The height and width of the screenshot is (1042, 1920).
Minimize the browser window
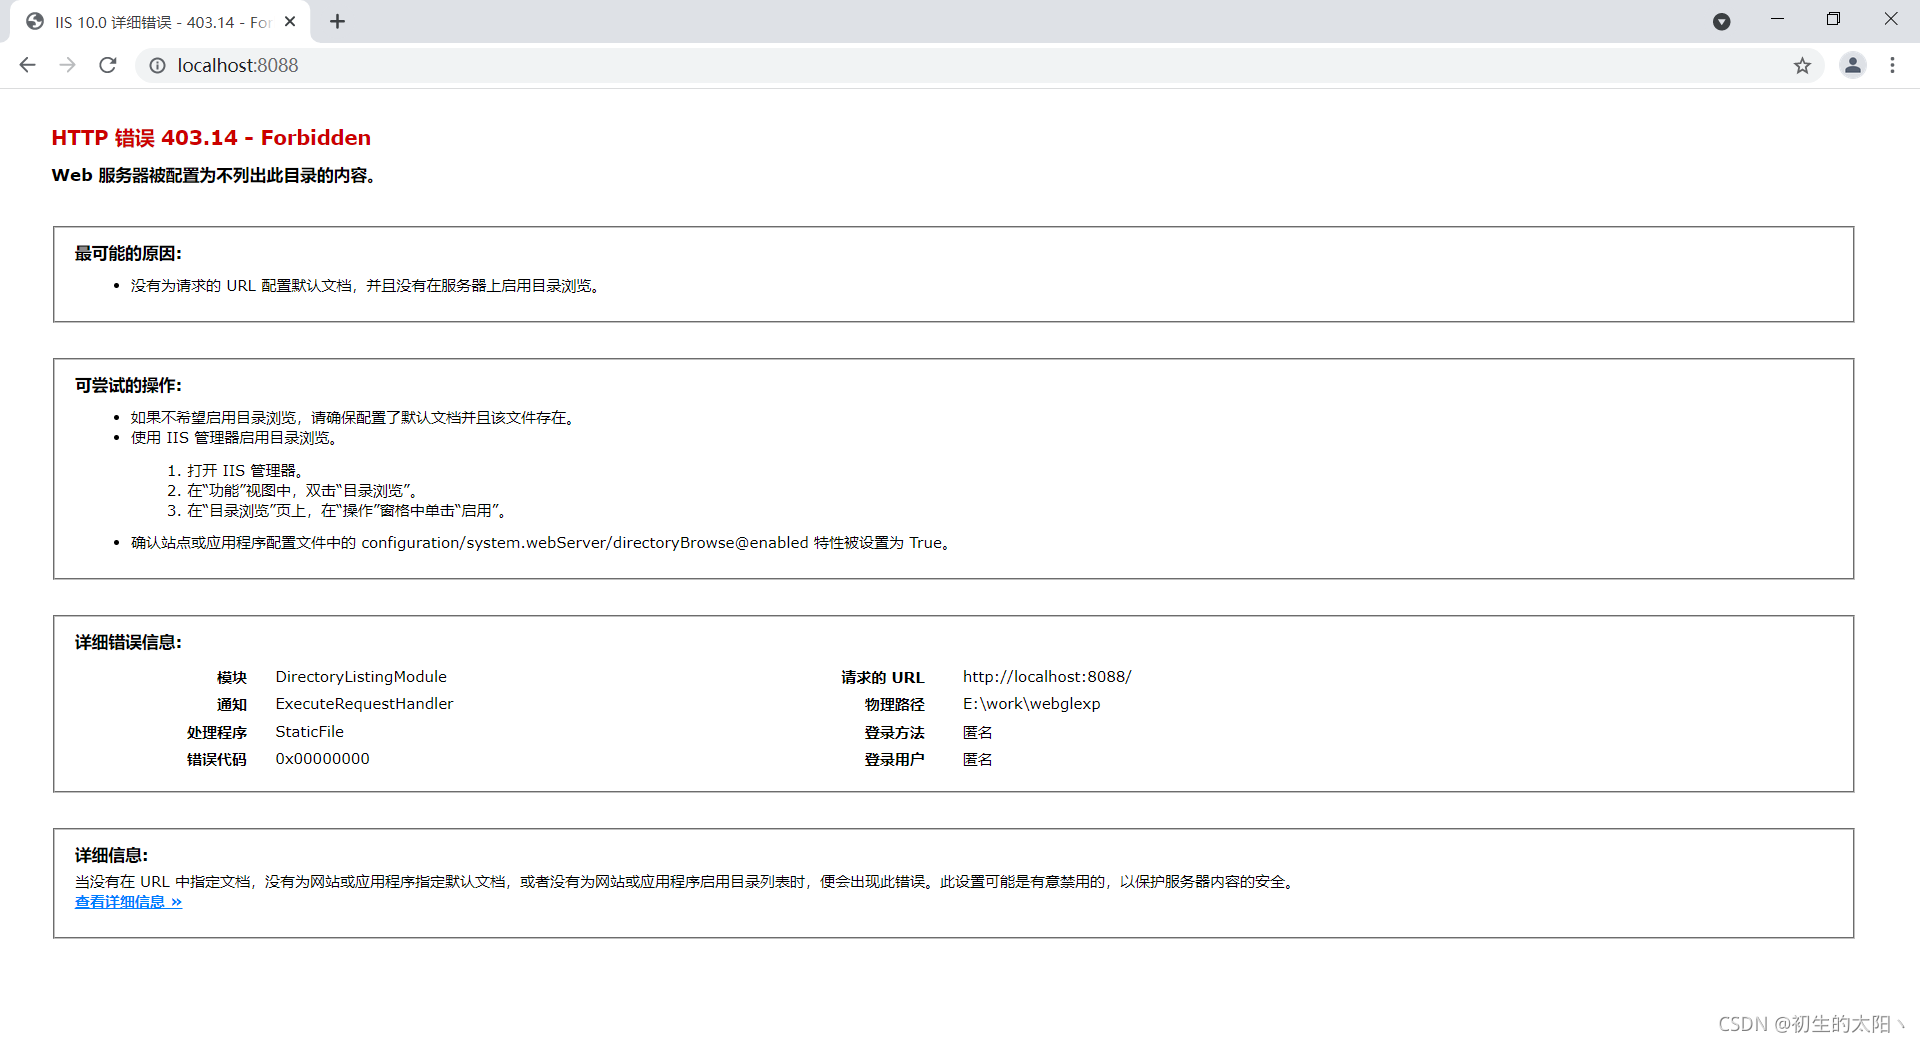pos(1777,19)
